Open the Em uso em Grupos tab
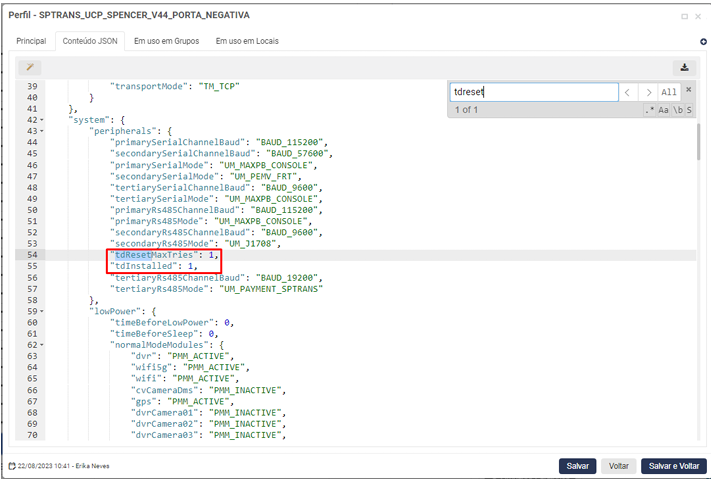Image resolution: width=717 pixels, height=483 pixels. coord(167,41)
